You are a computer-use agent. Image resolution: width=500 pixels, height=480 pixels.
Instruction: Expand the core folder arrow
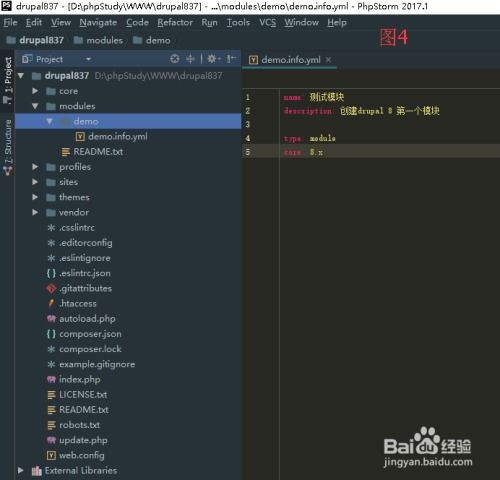pyautogui.click(x=35, y=91)
